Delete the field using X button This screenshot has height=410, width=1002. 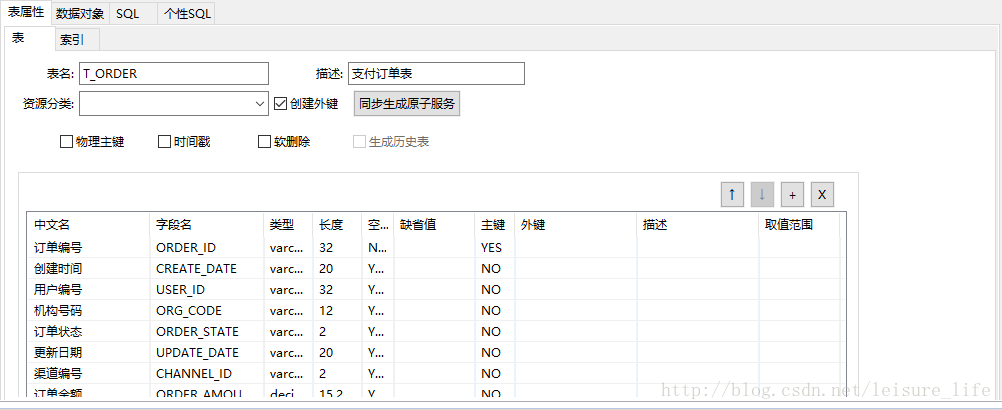(822, 195)
